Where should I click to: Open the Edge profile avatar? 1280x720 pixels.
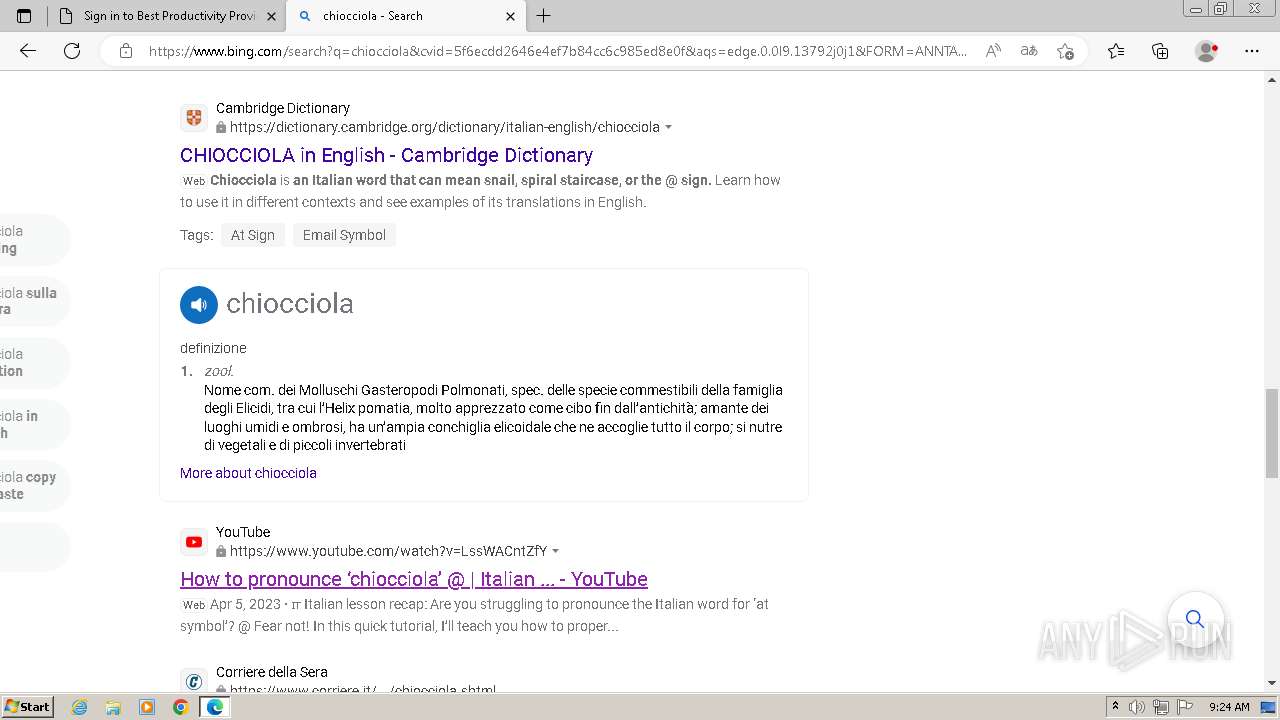coord(1207,51)
